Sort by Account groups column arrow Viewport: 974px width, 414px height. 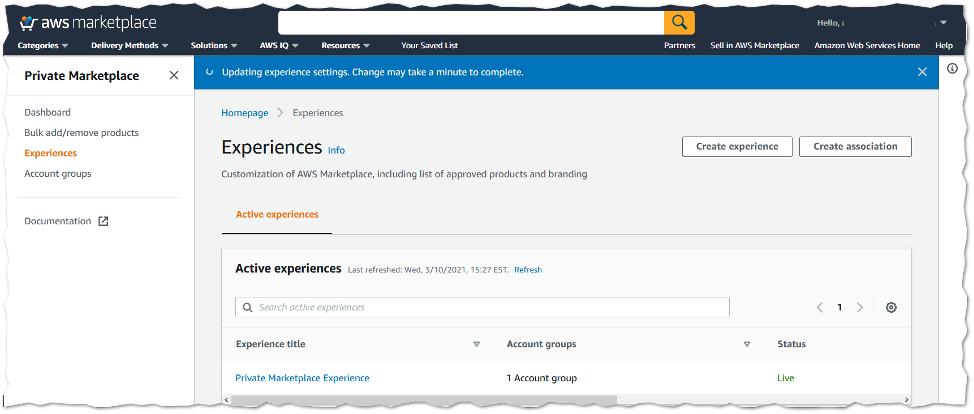747,344
